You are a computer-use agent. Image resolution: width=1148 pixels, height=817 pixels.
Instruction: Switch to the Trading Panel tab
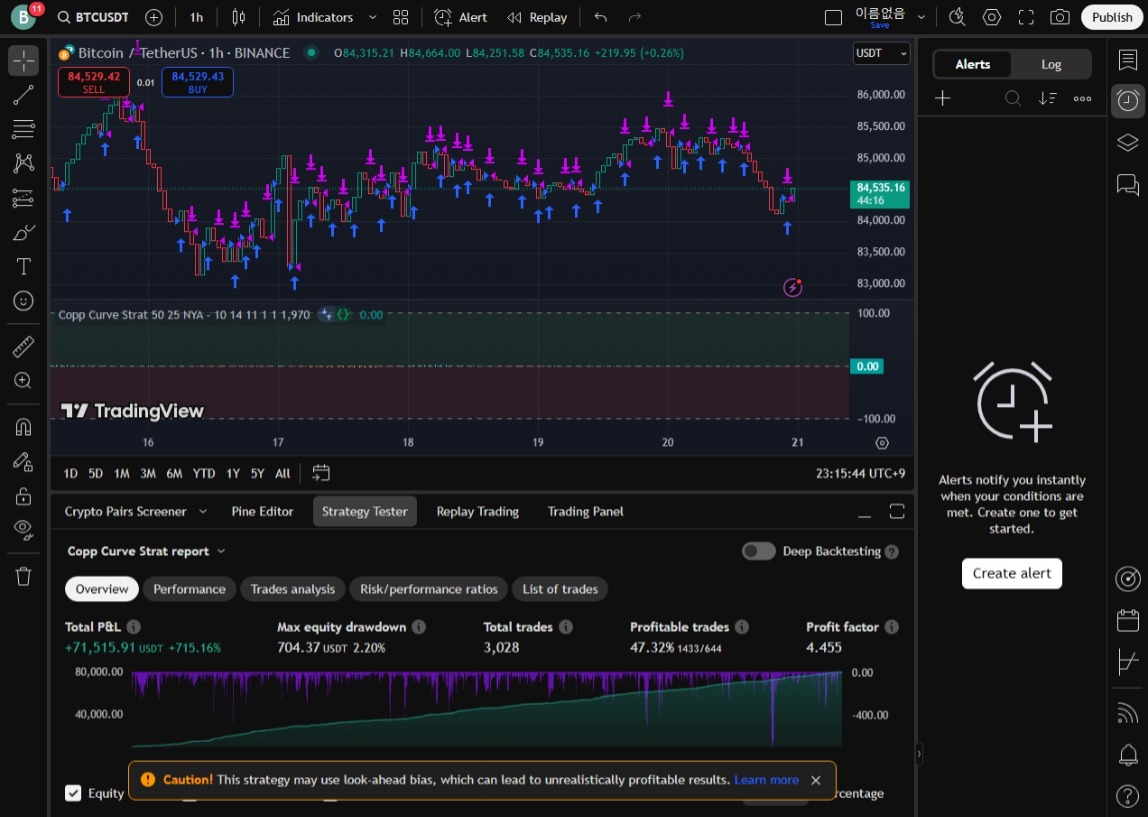pos(585,512)
